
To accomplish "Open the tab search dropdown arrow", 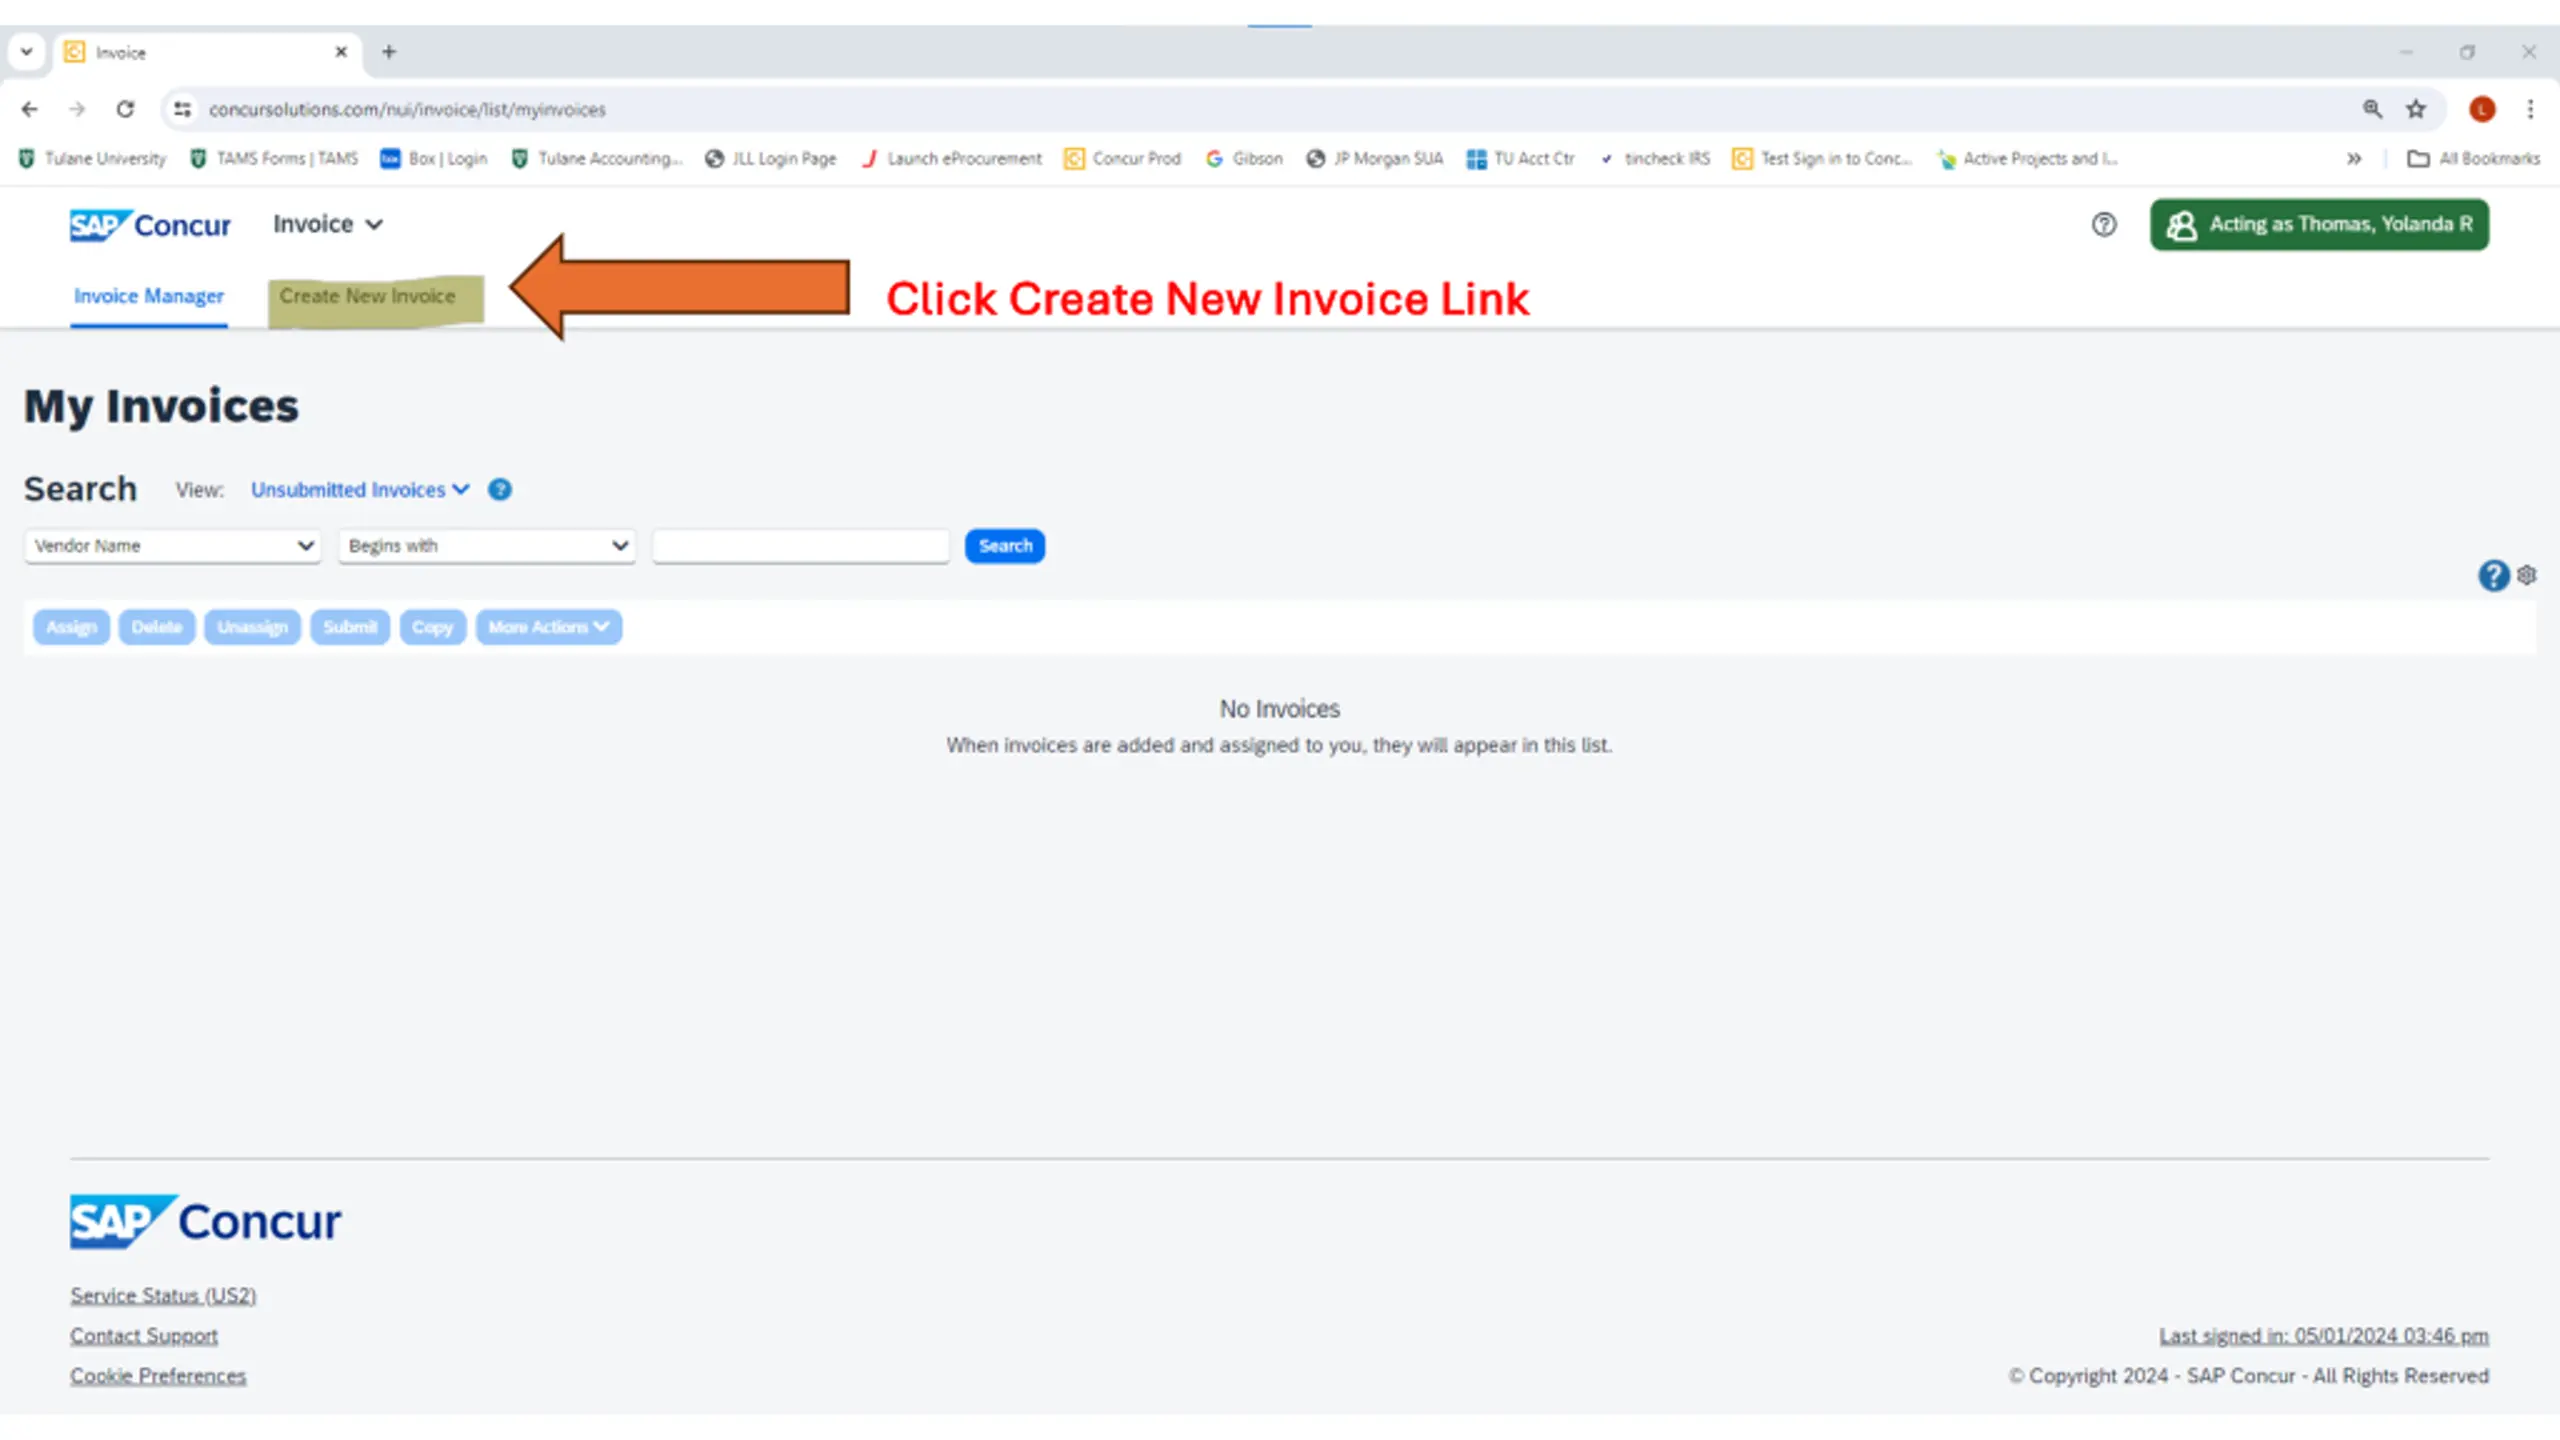I will (x=27, y=52).
